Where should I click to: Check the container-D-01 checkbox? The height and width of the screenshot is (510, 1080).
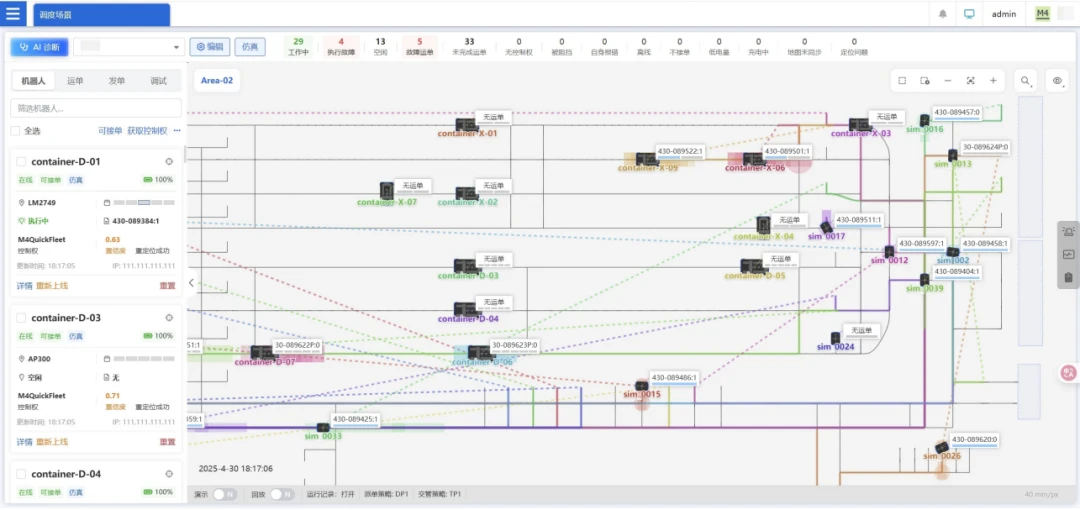pos(21,162)
